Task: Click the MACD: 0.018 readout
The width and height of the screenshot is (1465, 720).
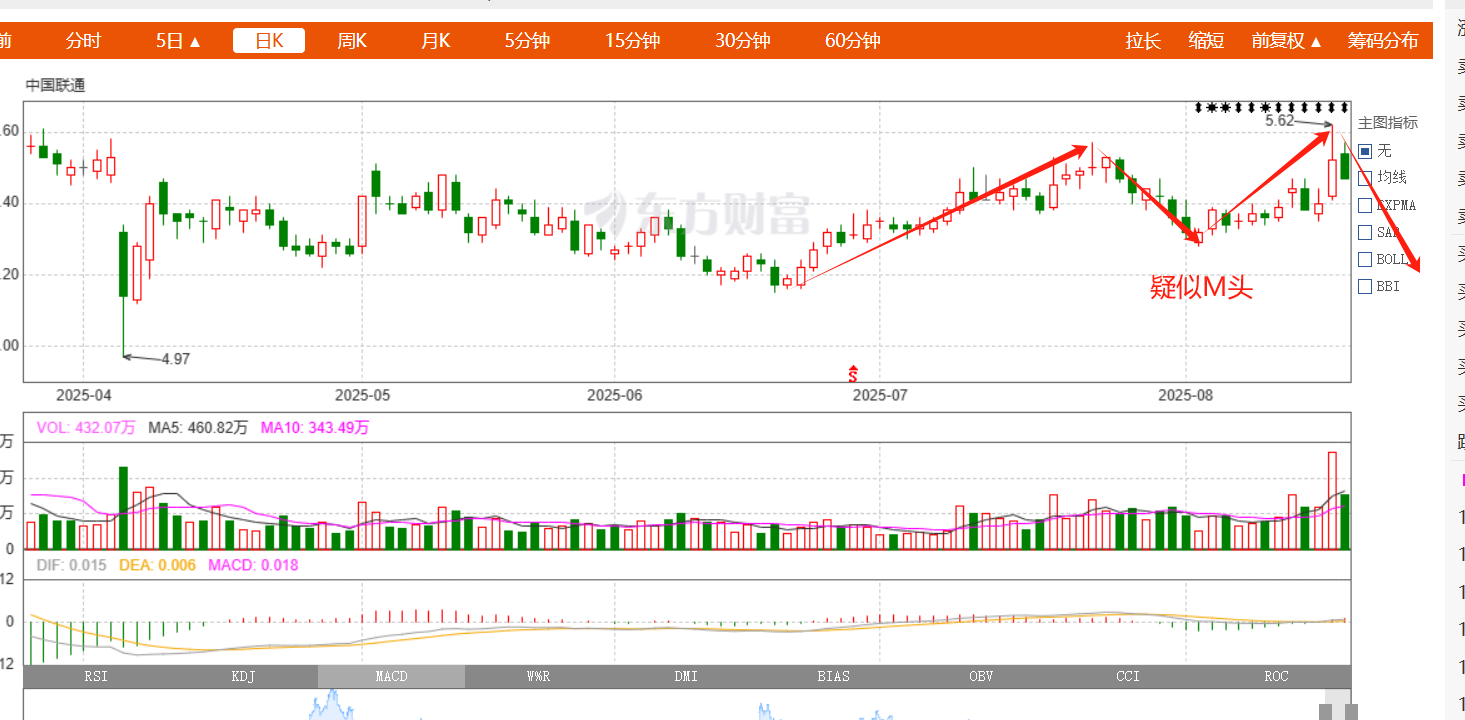Action: [253, 565]
